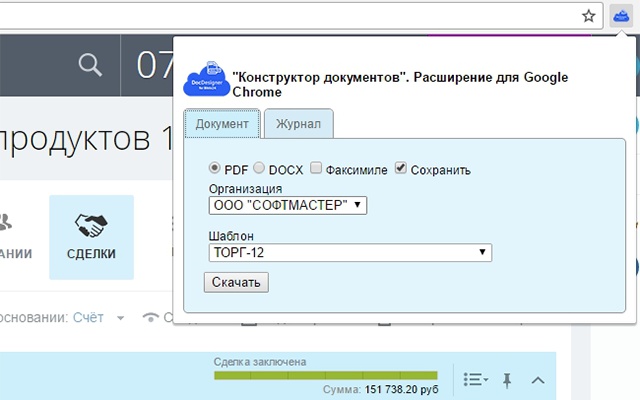
Task: Expand the Счёт dropdown arrow
Action: [120, 318]
